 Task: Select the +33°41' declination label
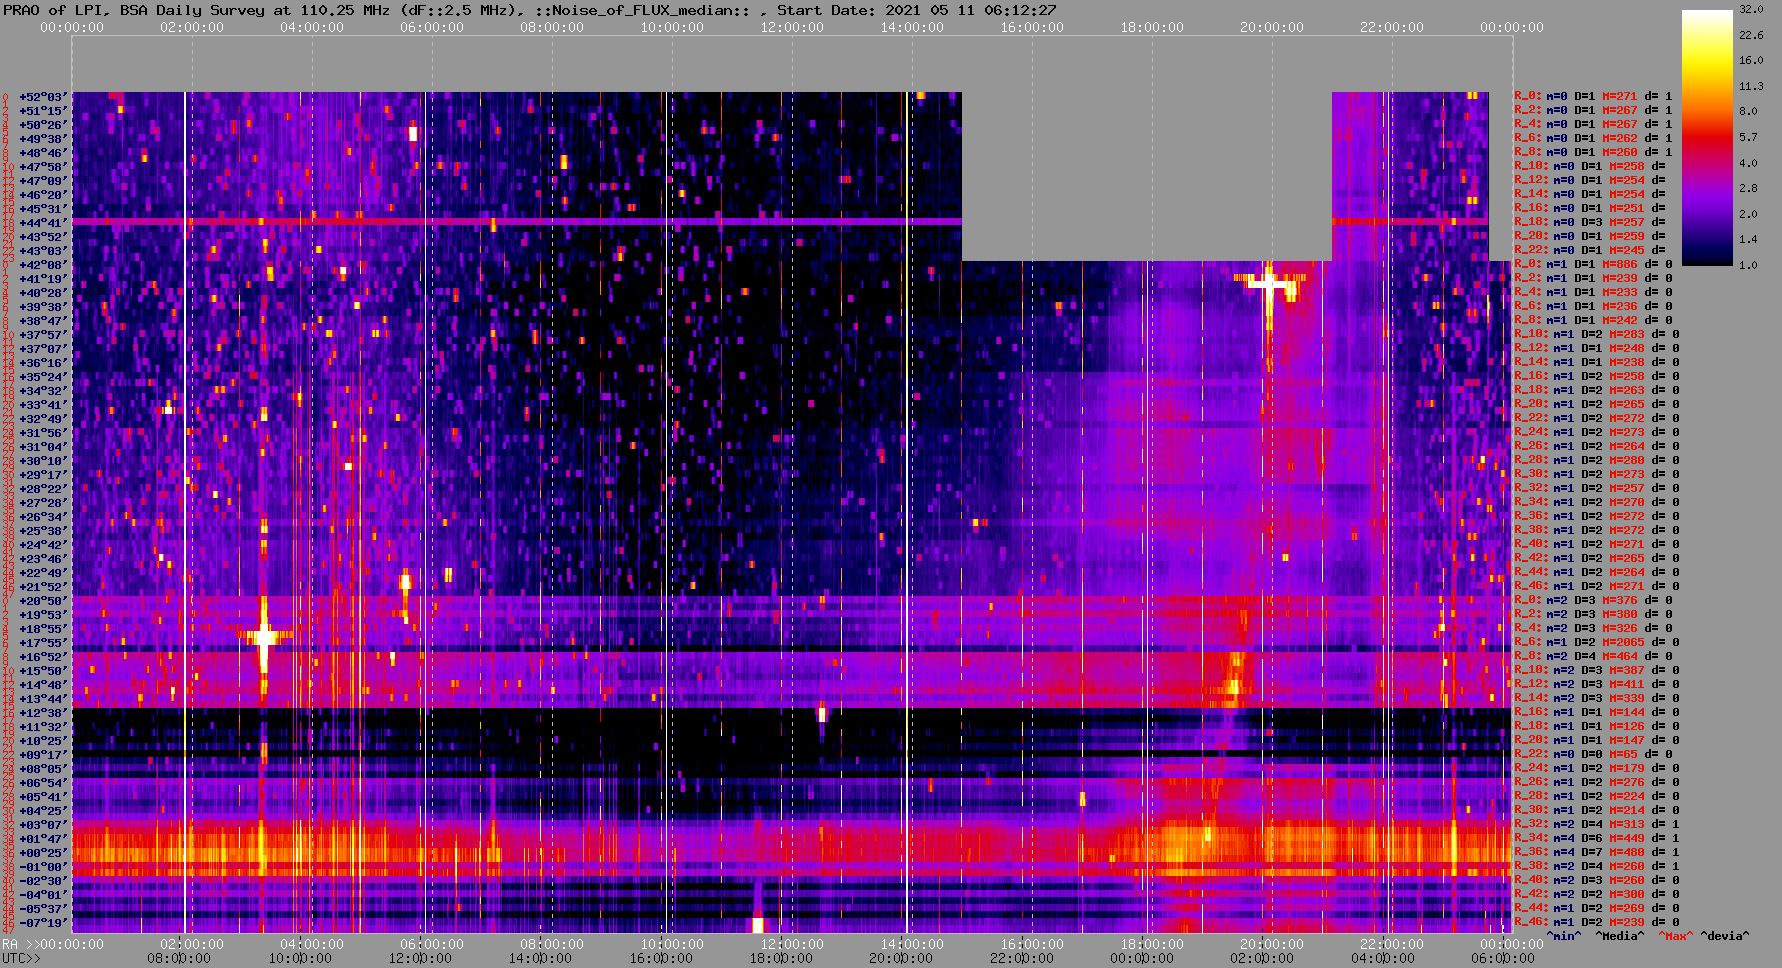tap(43, 405)
